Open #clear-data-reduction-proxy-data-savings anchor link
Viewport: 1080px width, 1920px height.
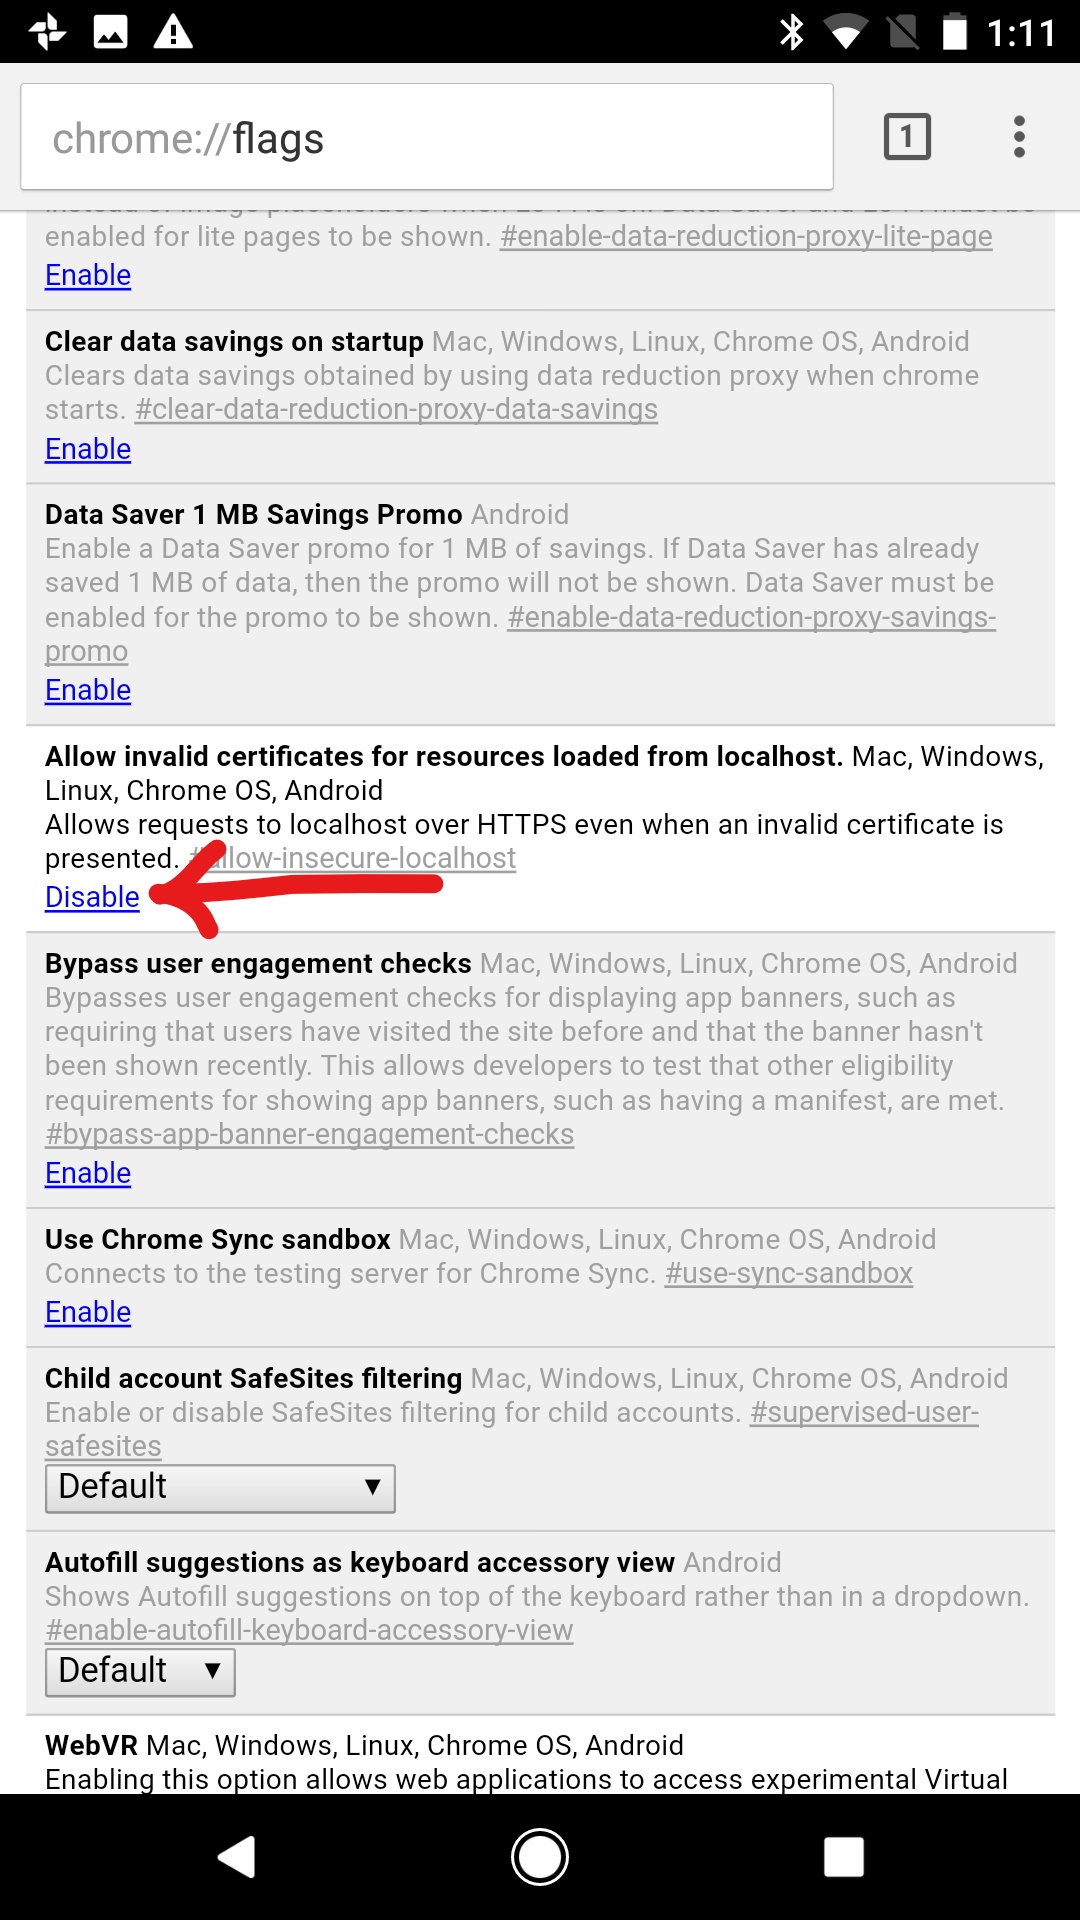tap(397, 409)
